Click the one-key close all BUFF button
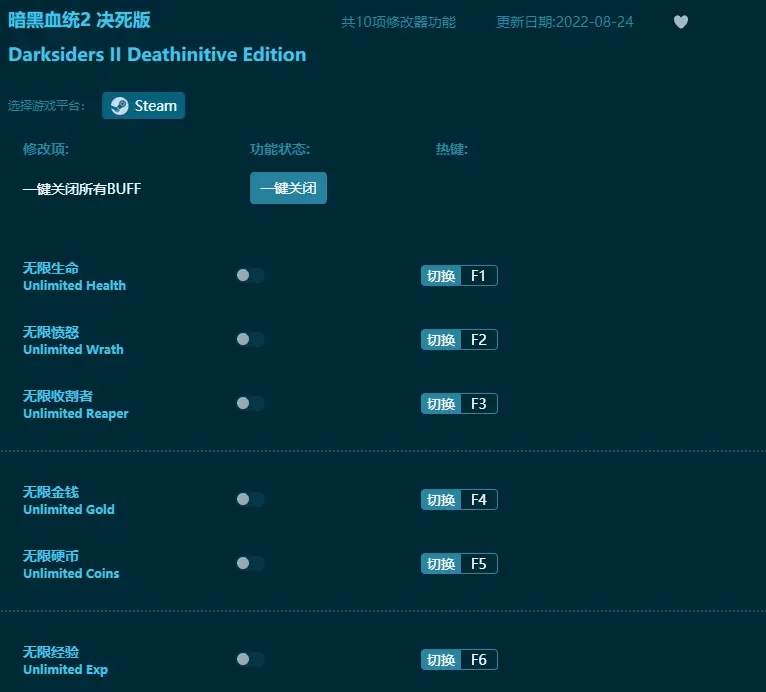The image size is (766, 692). pyautogui.click(x=288, y=188)
